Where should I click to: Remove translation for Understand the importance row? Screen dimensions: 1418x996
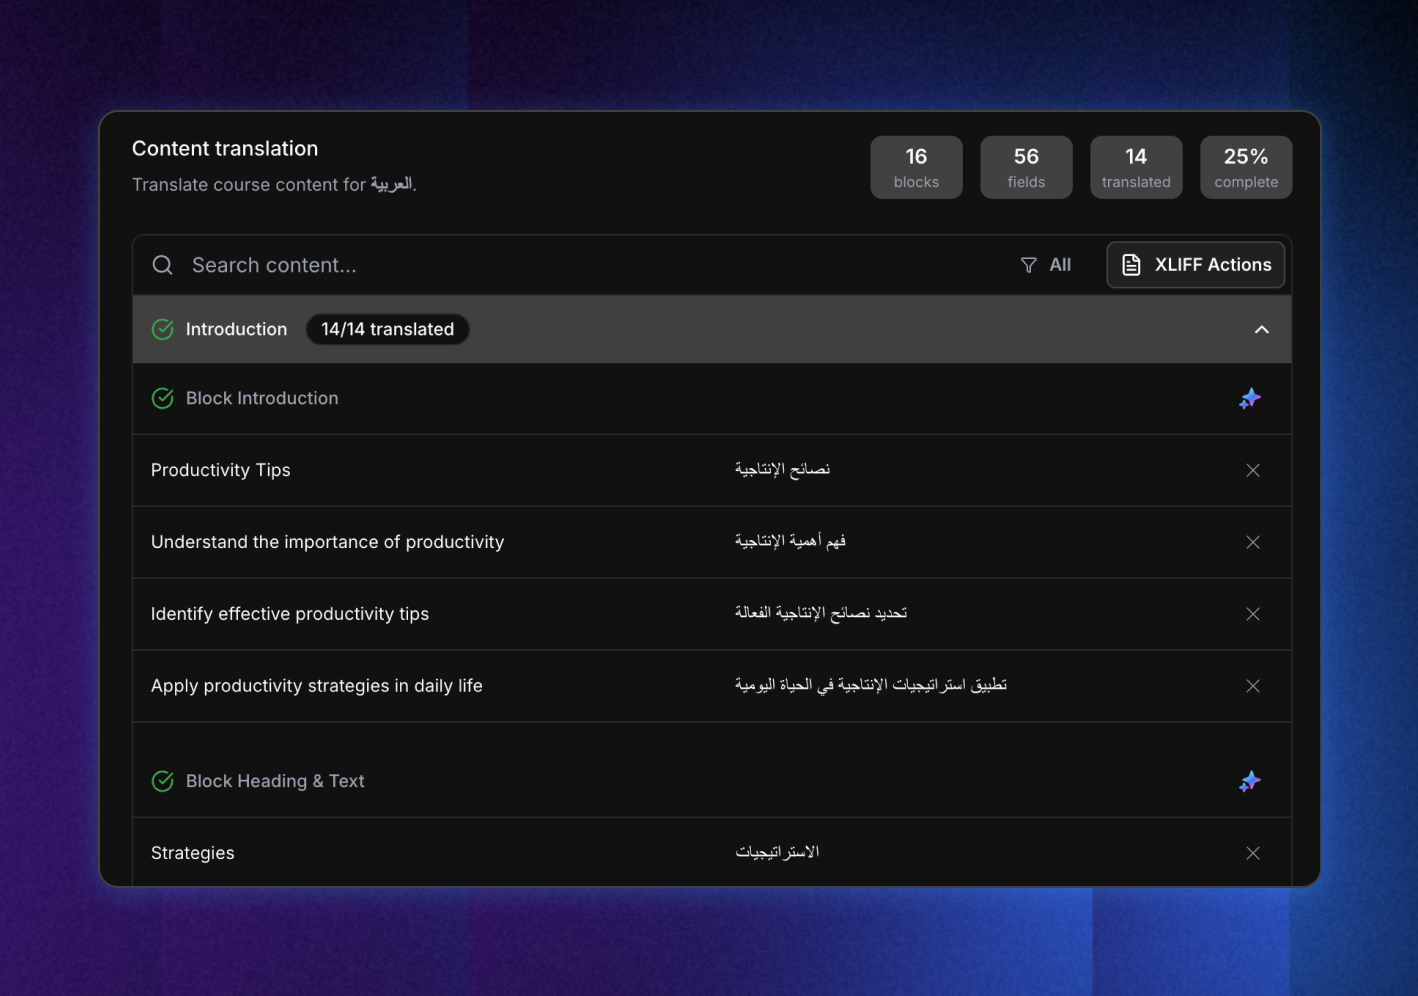coord(1252,542)
